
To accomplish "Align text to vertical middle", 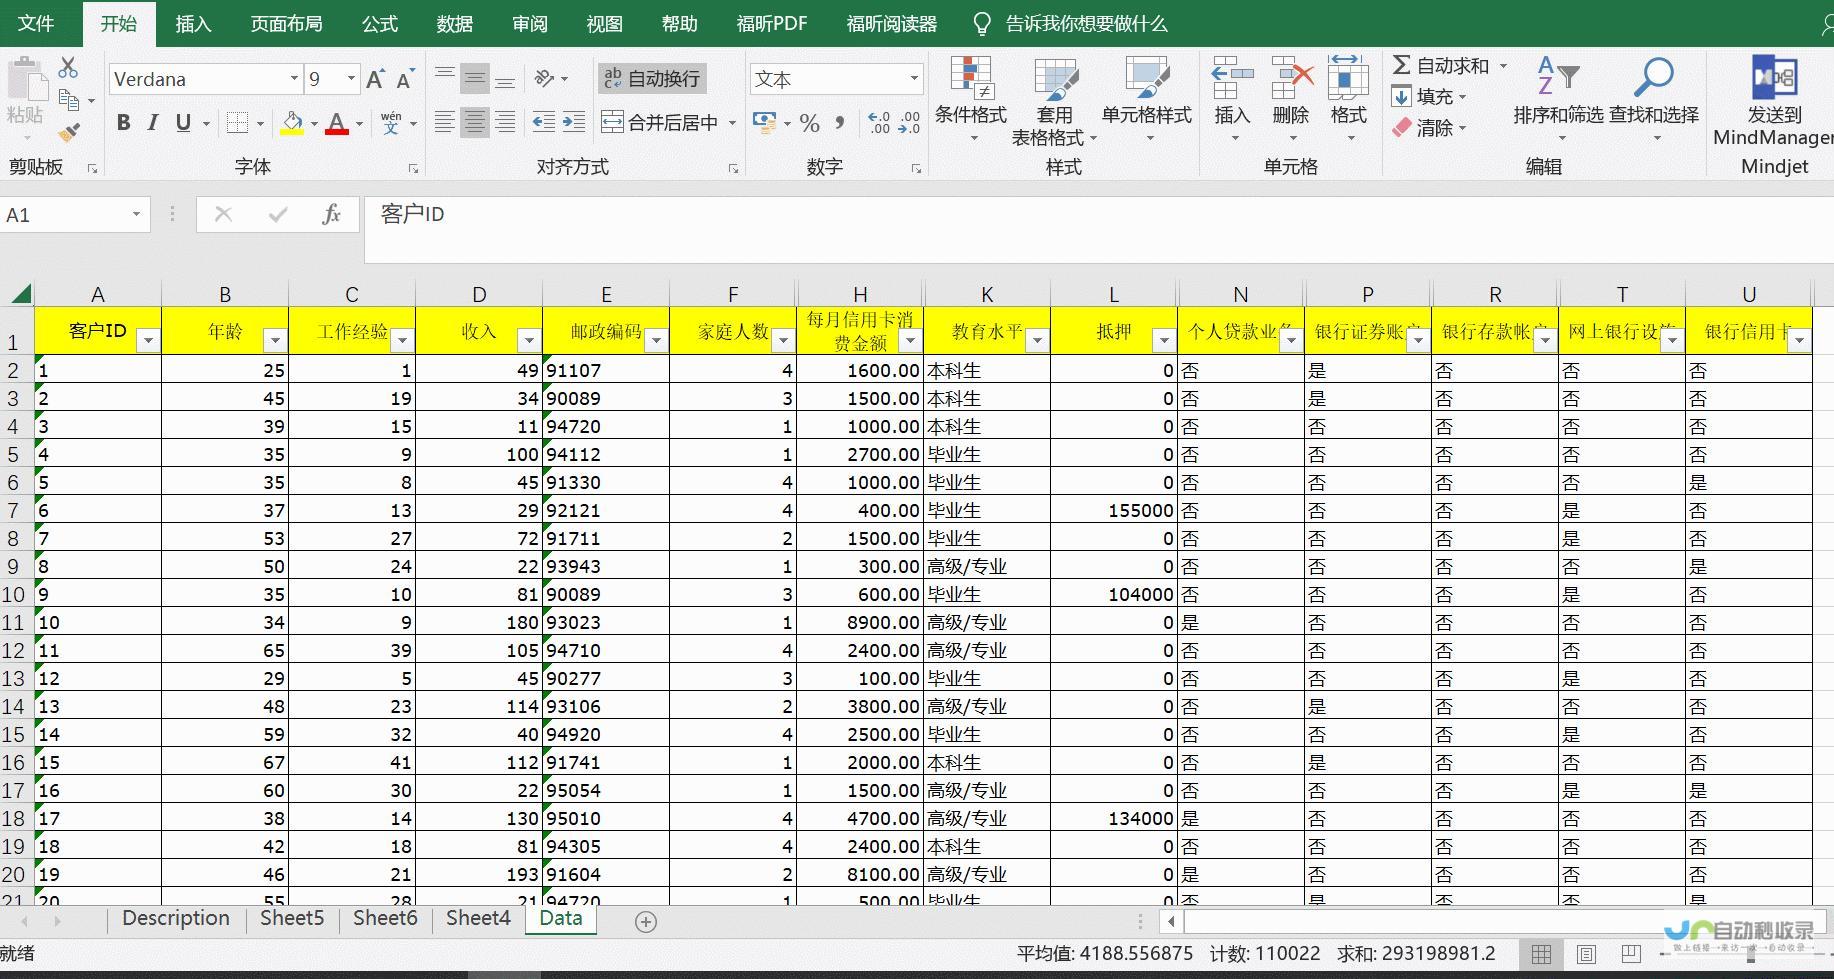I will (x=475, y=78).
